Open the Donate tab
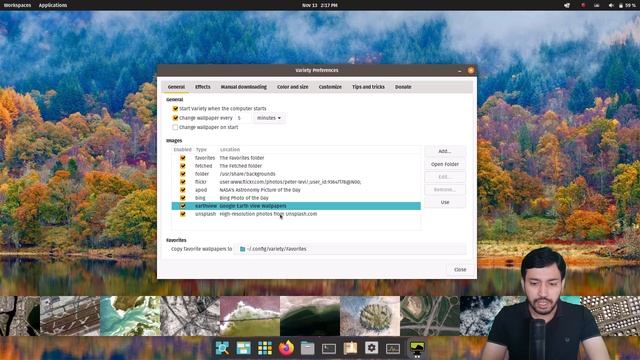The height and width of the screenshot is (360, 640). click(x=403, y=87)
